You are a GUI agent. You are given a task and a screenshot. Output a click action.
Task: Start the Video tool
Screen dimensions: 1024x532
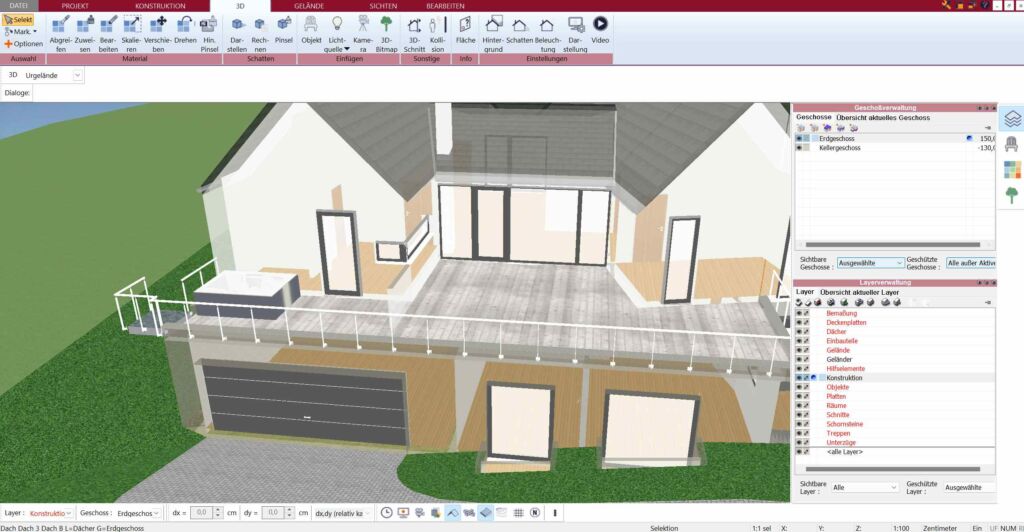[600, 30]
